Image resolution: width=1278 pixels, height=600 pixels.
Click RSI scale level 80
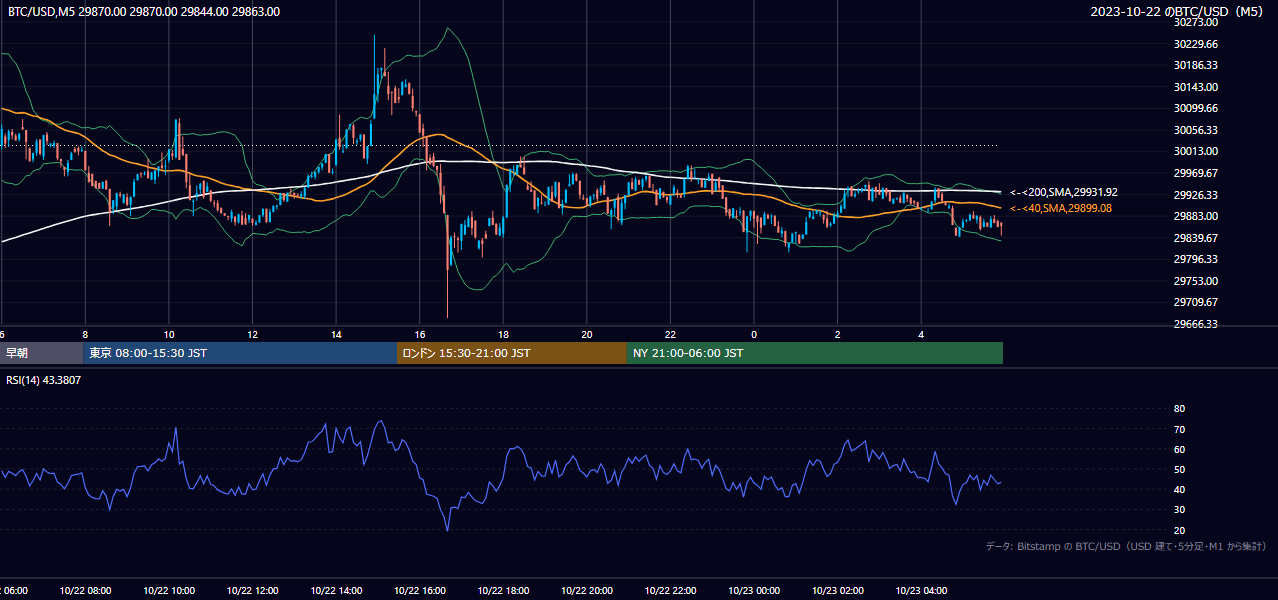coord(1179,409)
